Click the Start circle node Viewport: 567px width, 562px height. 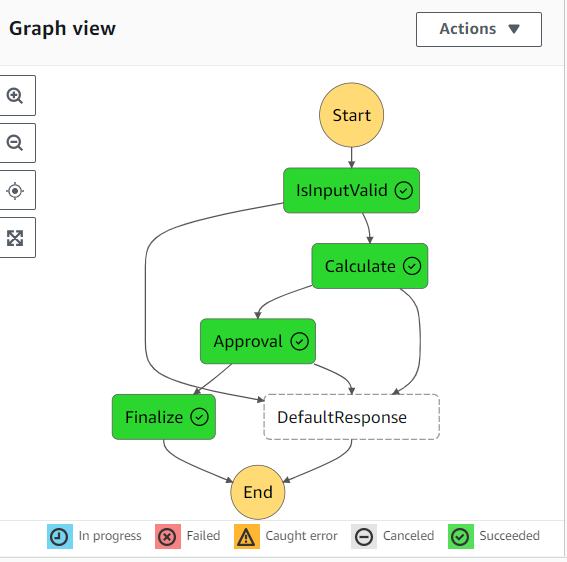click(x=351, y=115)
